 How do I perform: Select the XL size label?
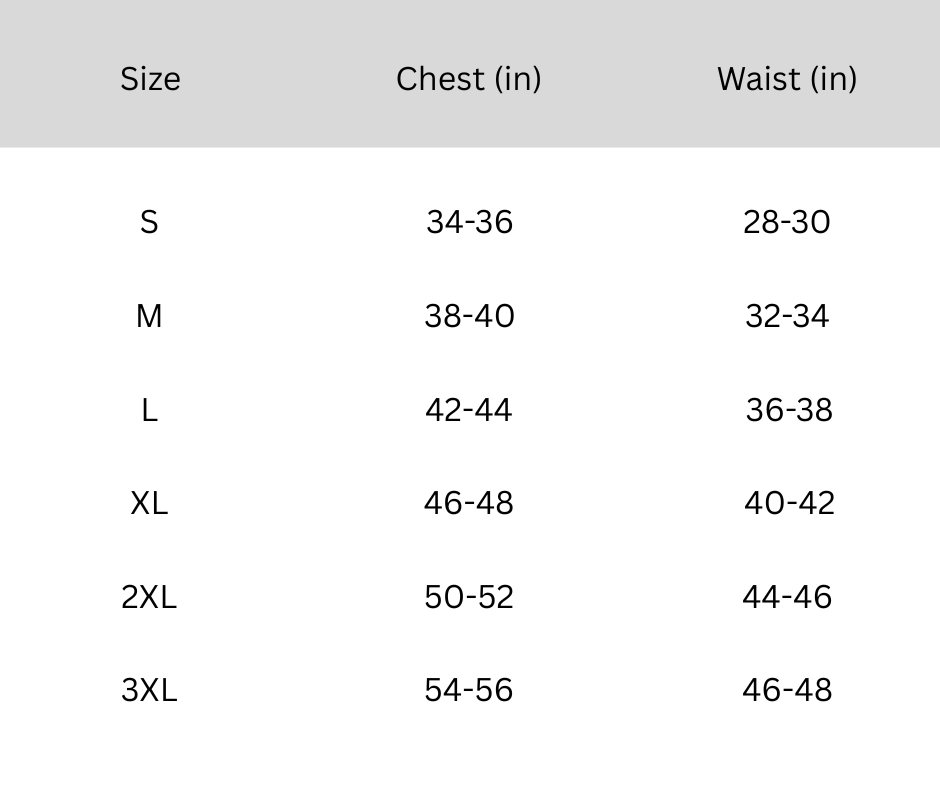click(x=149, y=503)
